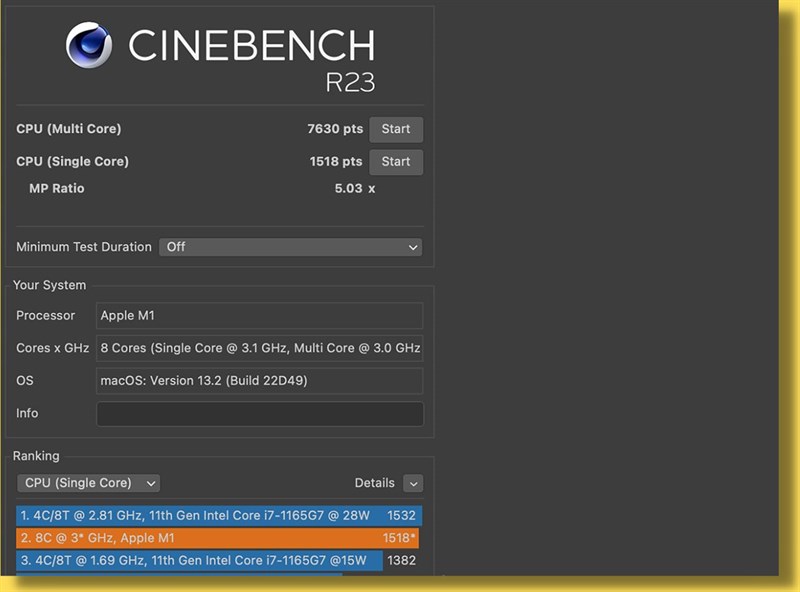Start the CPU Single Core benchmark
The width and height of the screenshot is (800, 592).
coord(396,161)
